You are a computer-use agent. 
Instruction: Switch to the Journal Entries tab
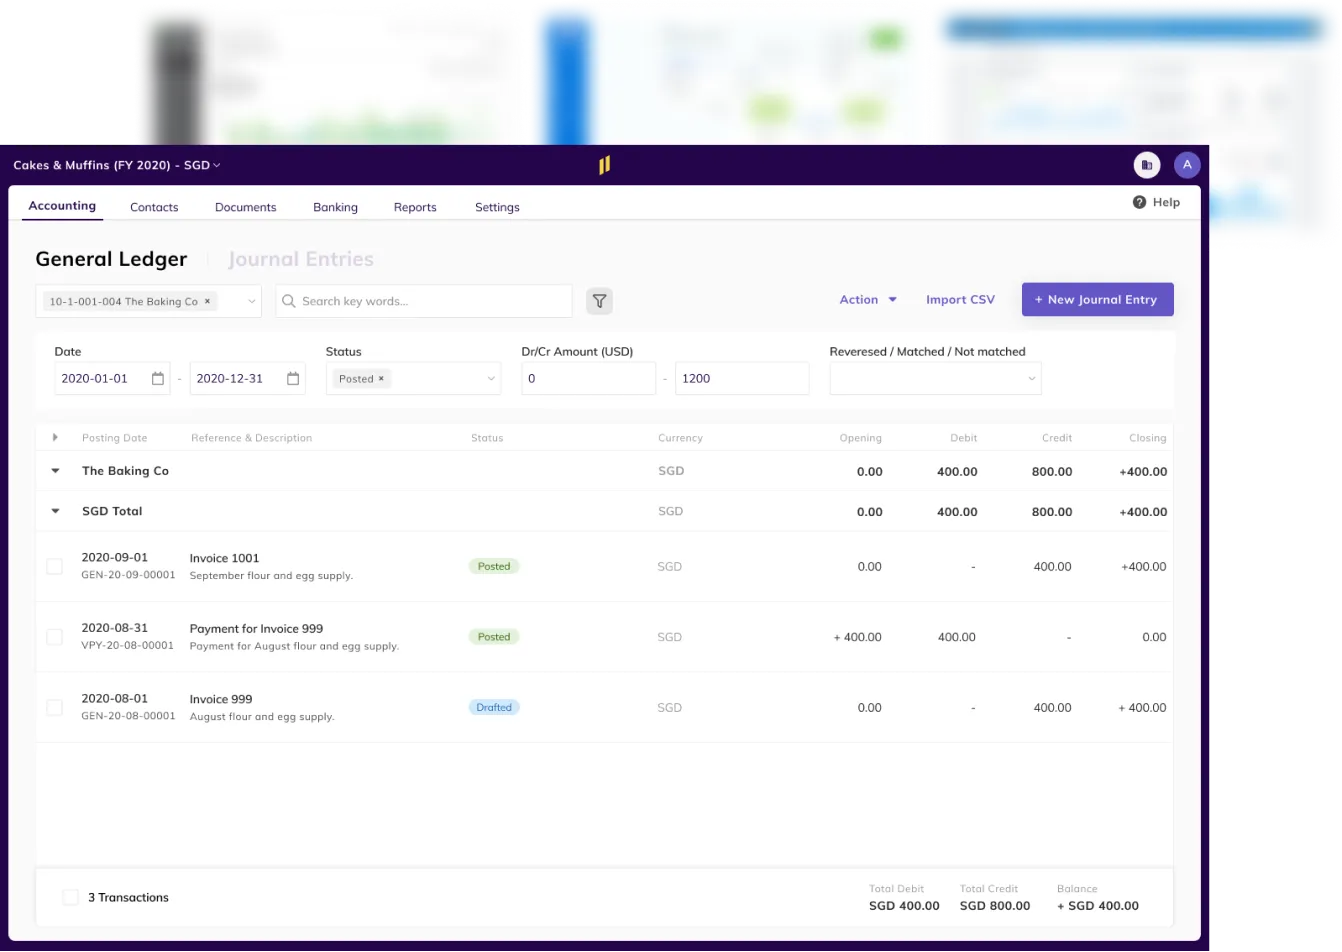(x=301, y=259)
